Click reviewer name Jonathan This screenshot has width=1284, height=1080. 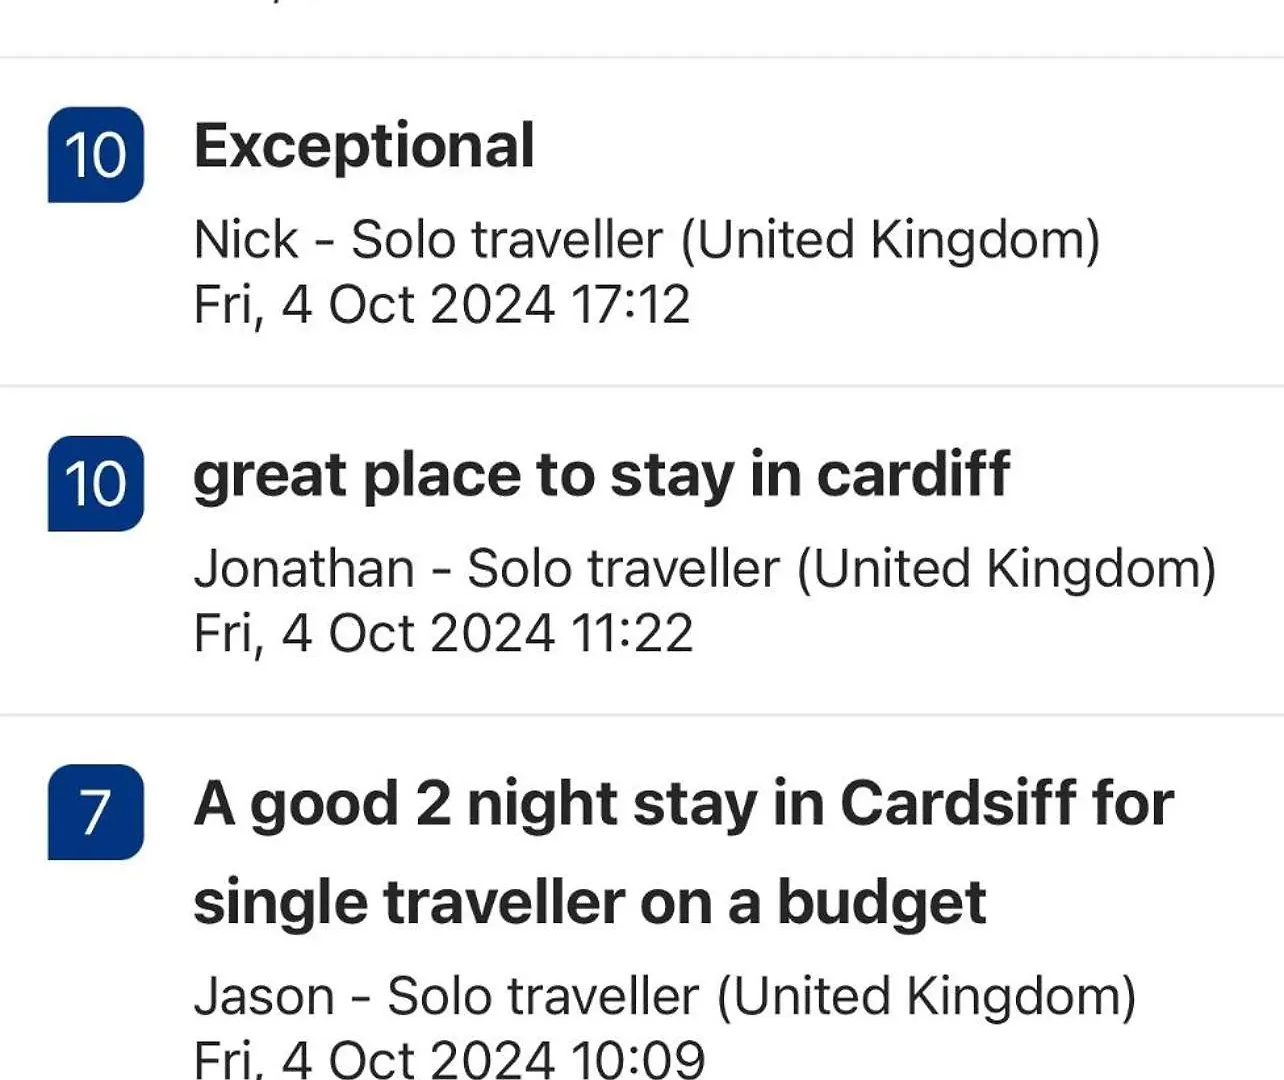coord(304,569)
